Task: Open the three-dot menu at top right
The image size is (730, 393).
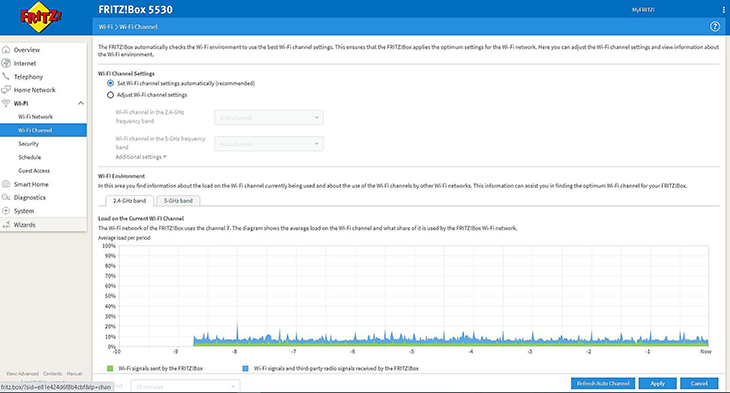Action: pyautogui.click(x=723, y=9)
